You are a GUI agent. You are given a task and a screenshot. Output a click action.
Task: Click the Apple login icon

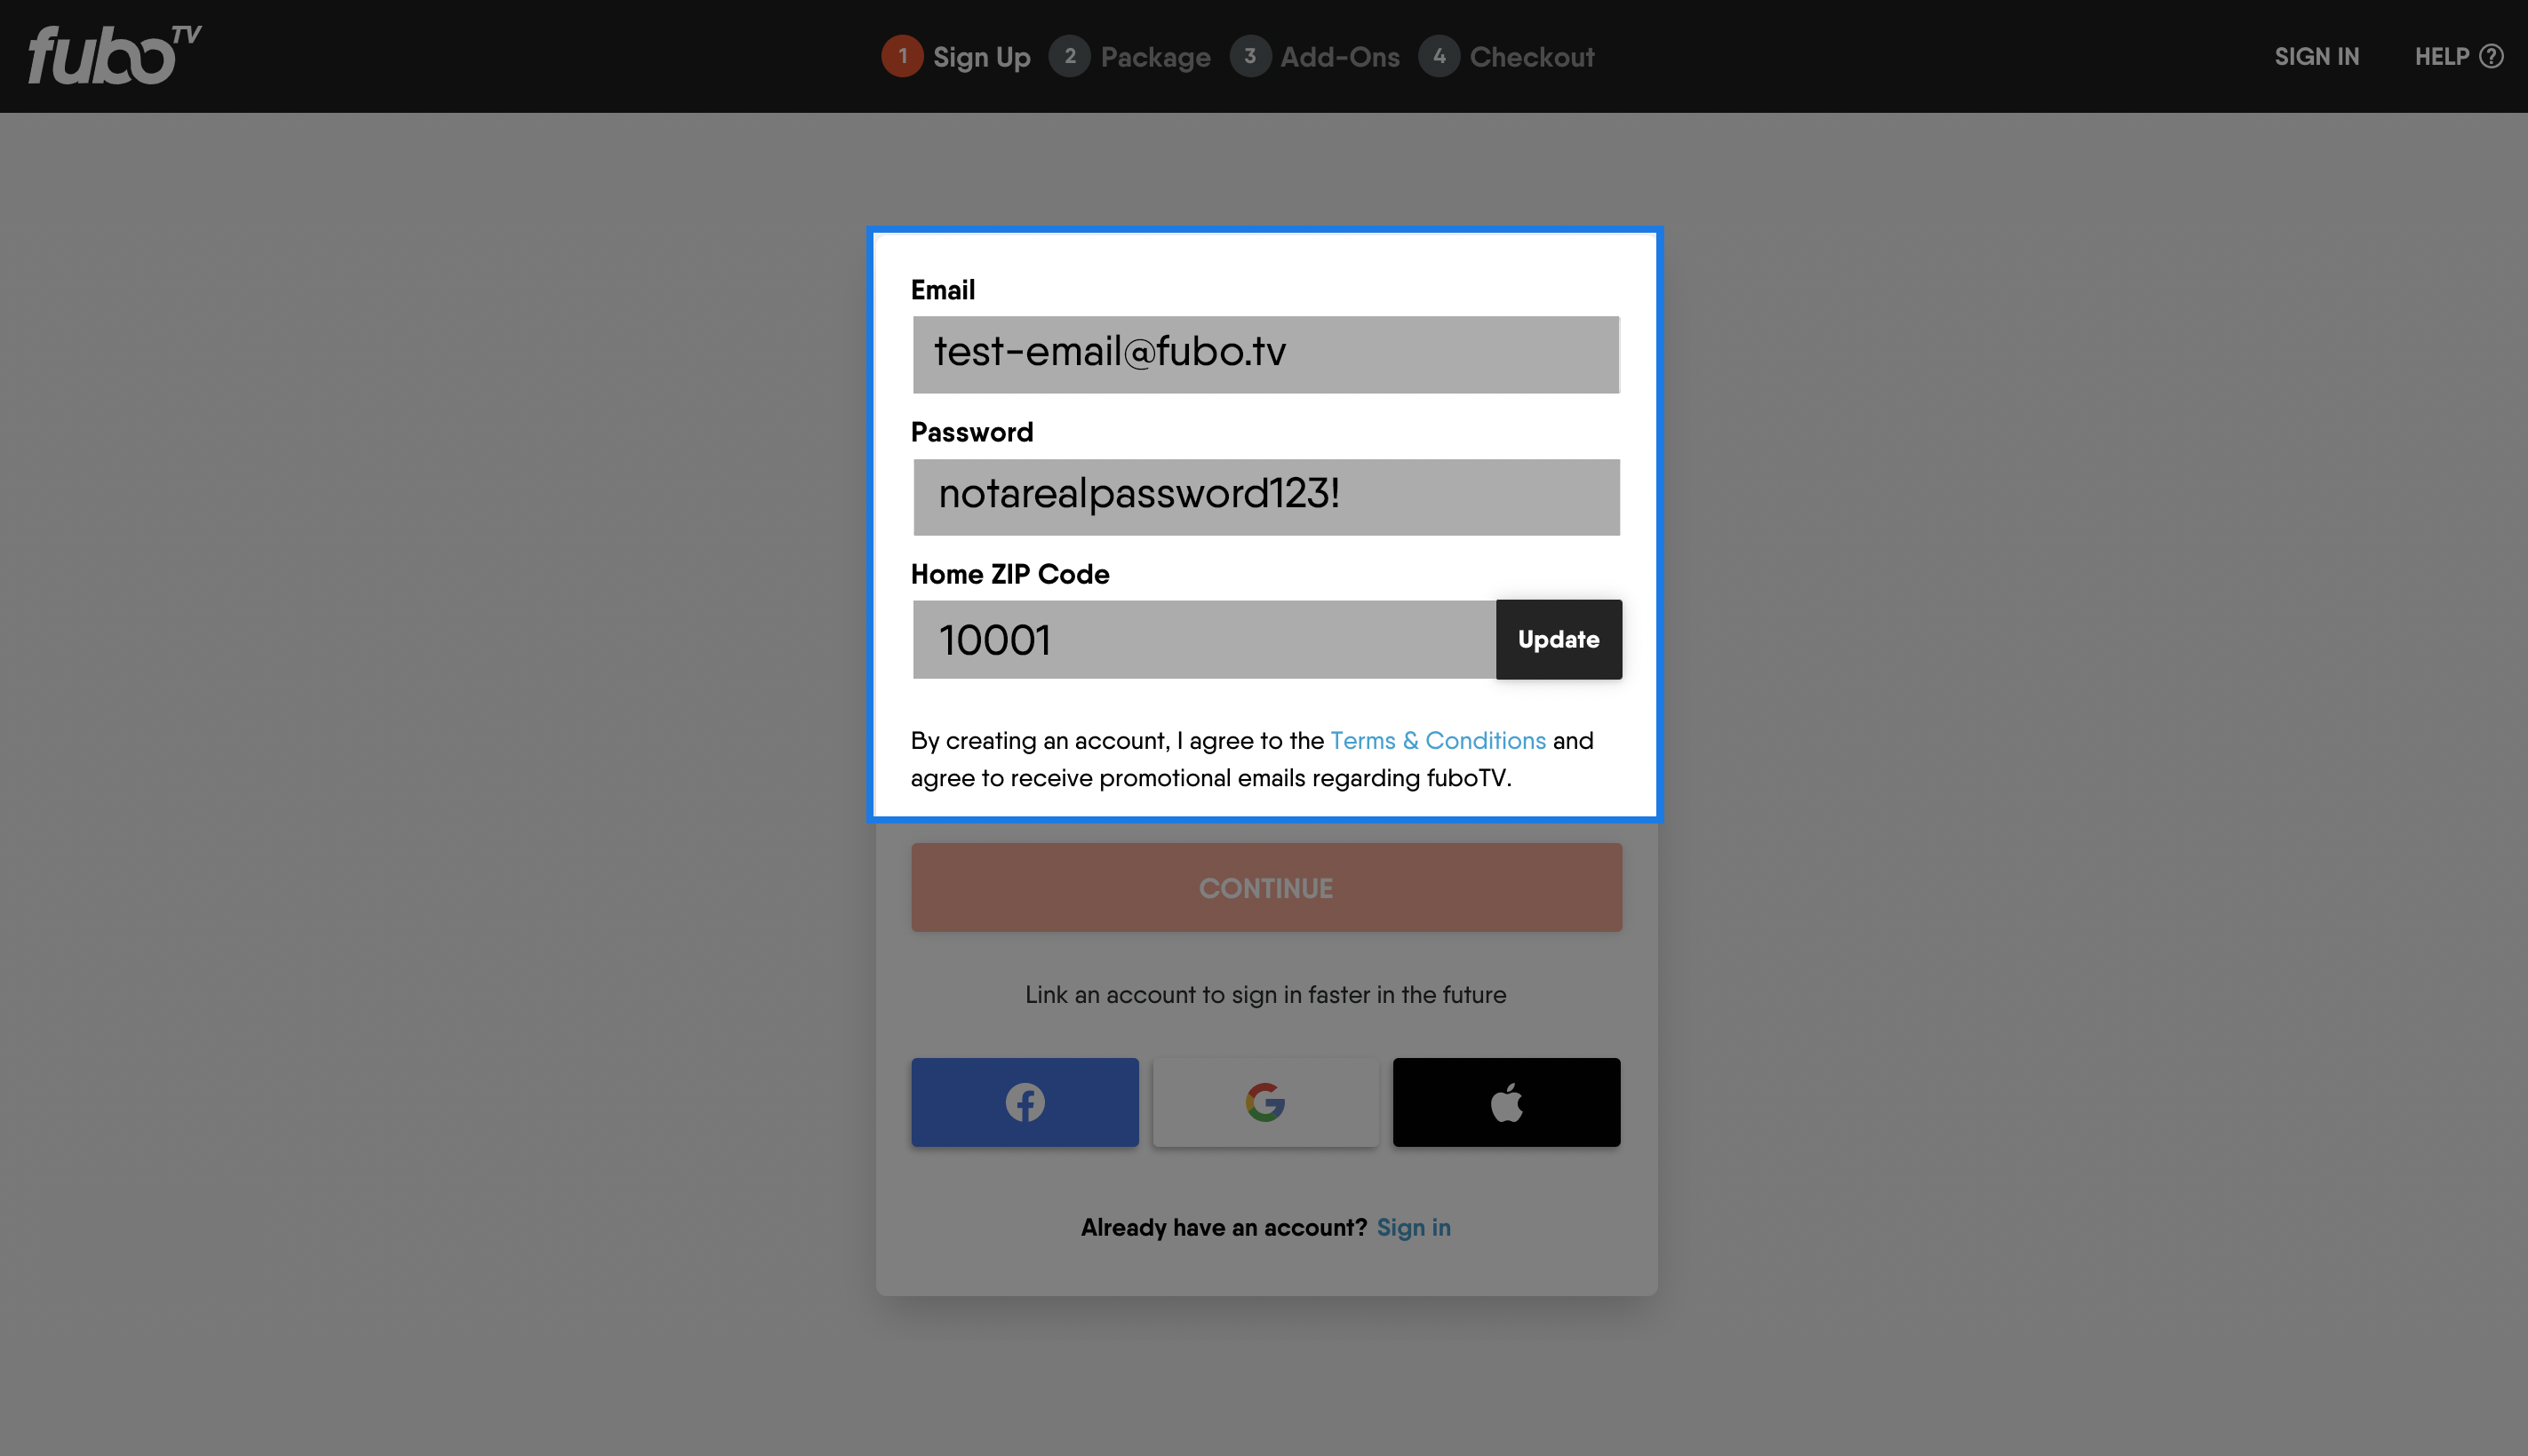click(x=1505, y=1101)
